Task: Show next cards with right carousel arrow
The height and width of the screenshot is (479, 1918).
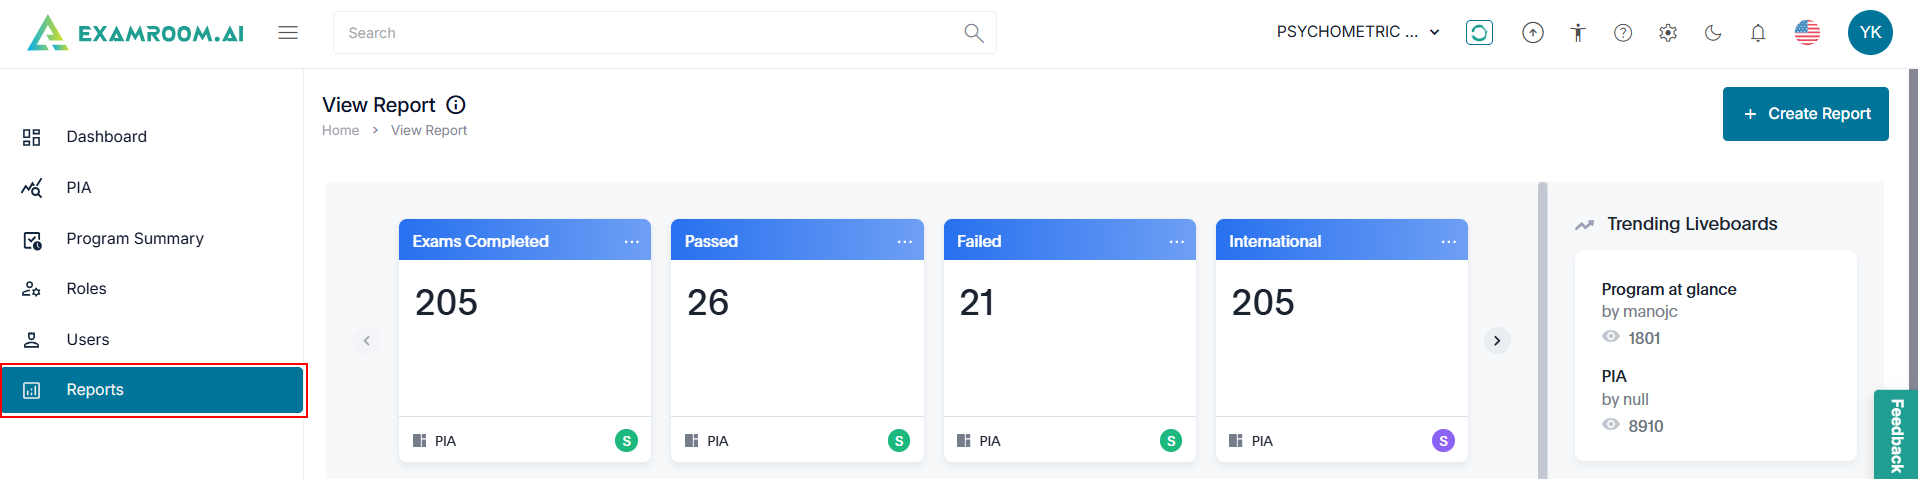Action: click(1497, 341)
